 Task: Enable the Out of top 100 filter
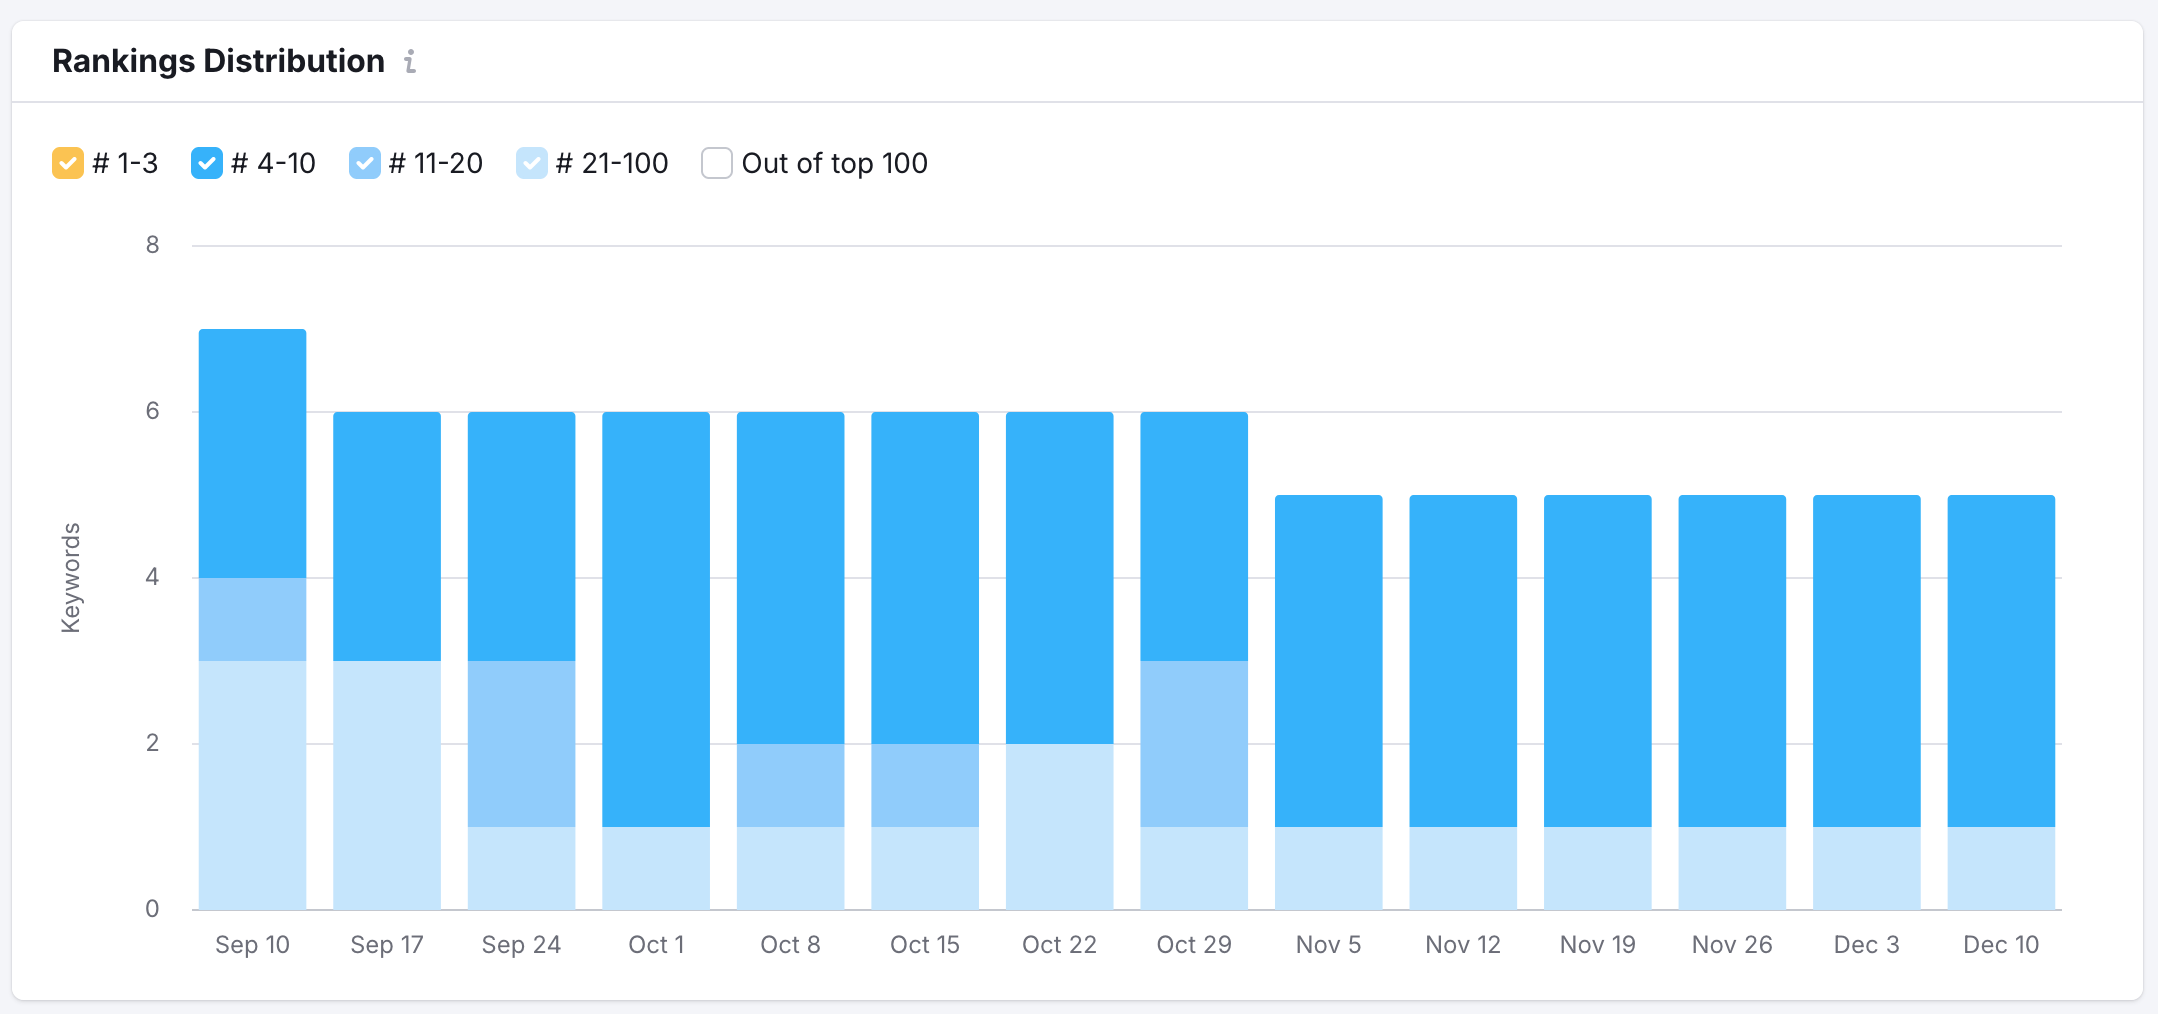717,162
